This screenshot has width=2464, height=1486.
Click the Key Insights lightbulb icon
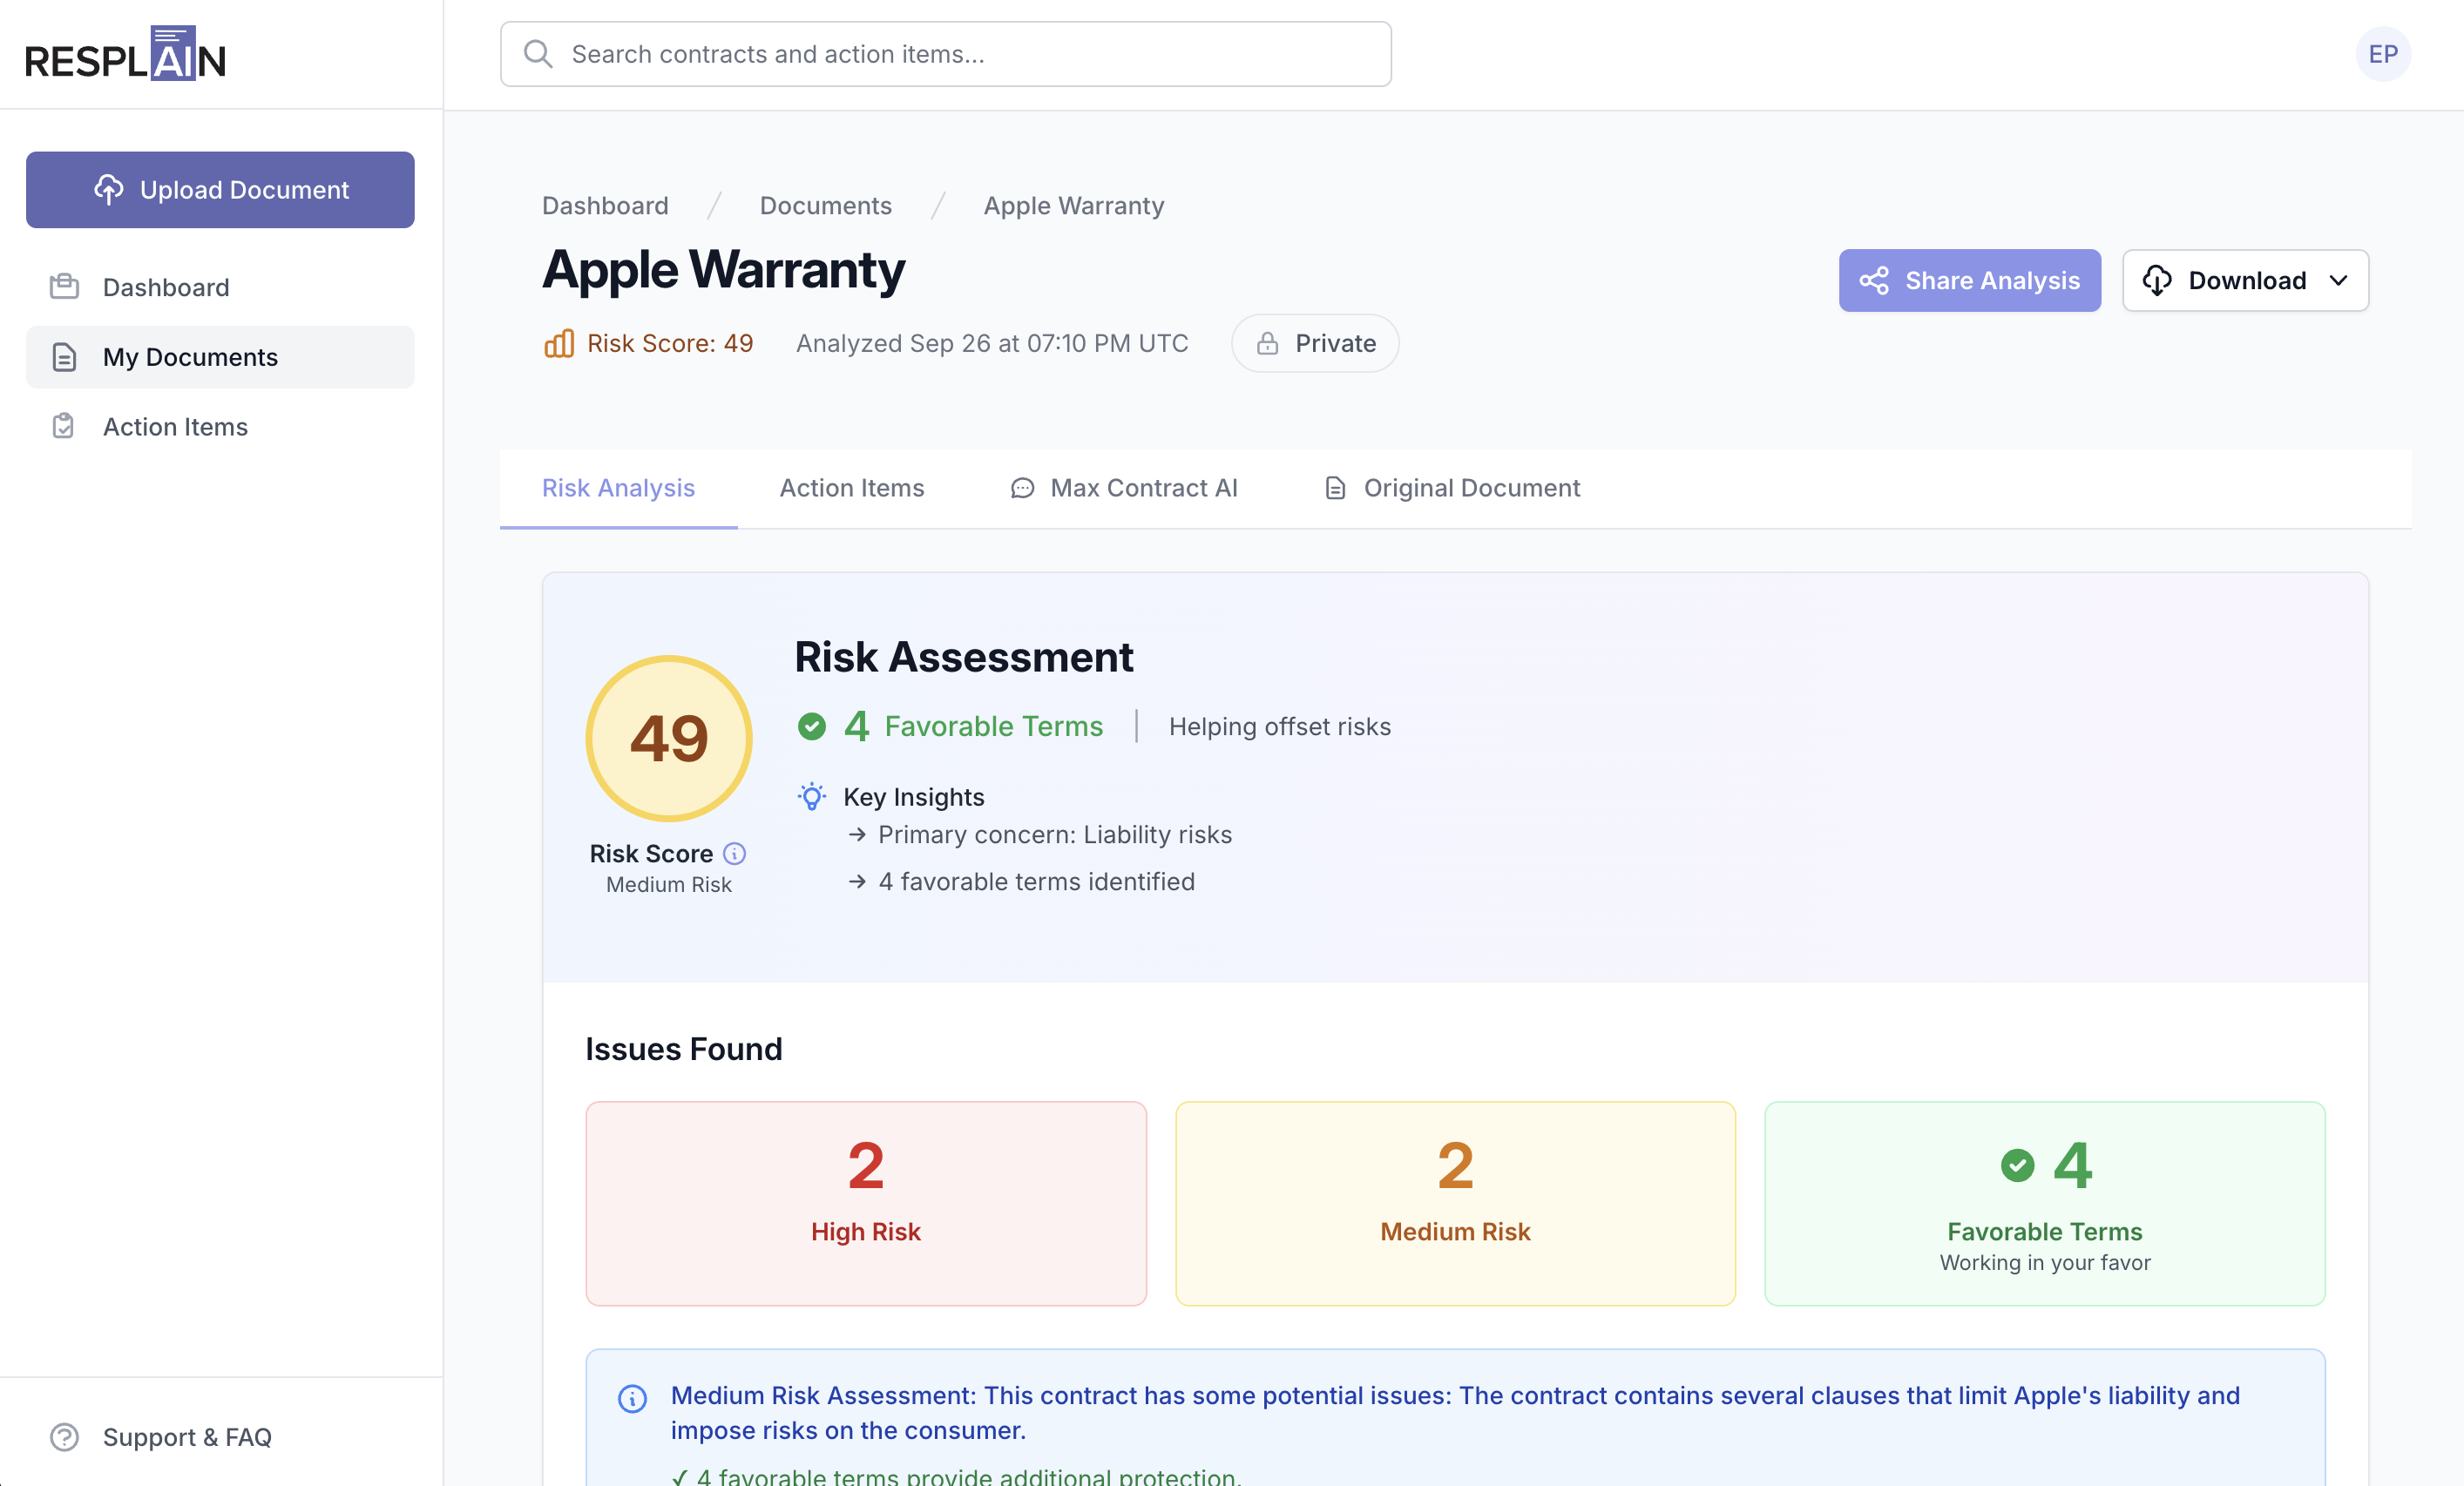pos(812,796)
